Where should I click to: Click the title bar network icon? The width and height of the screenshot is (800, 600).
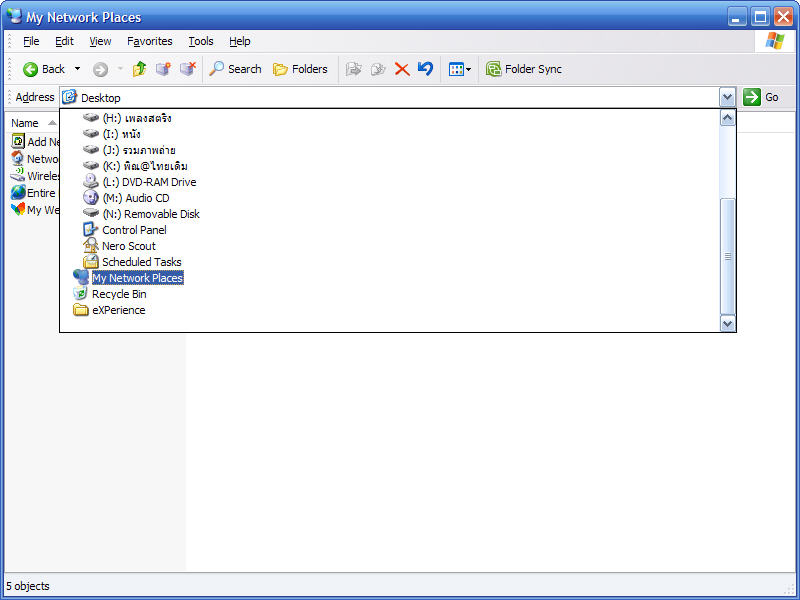coord(14,16)
